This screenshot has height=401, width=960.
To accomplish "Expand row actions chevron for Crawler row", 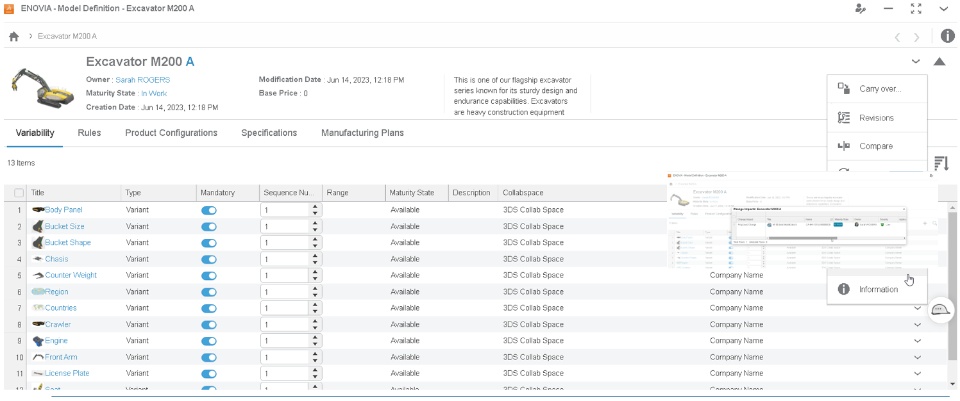I will point(917,325).
